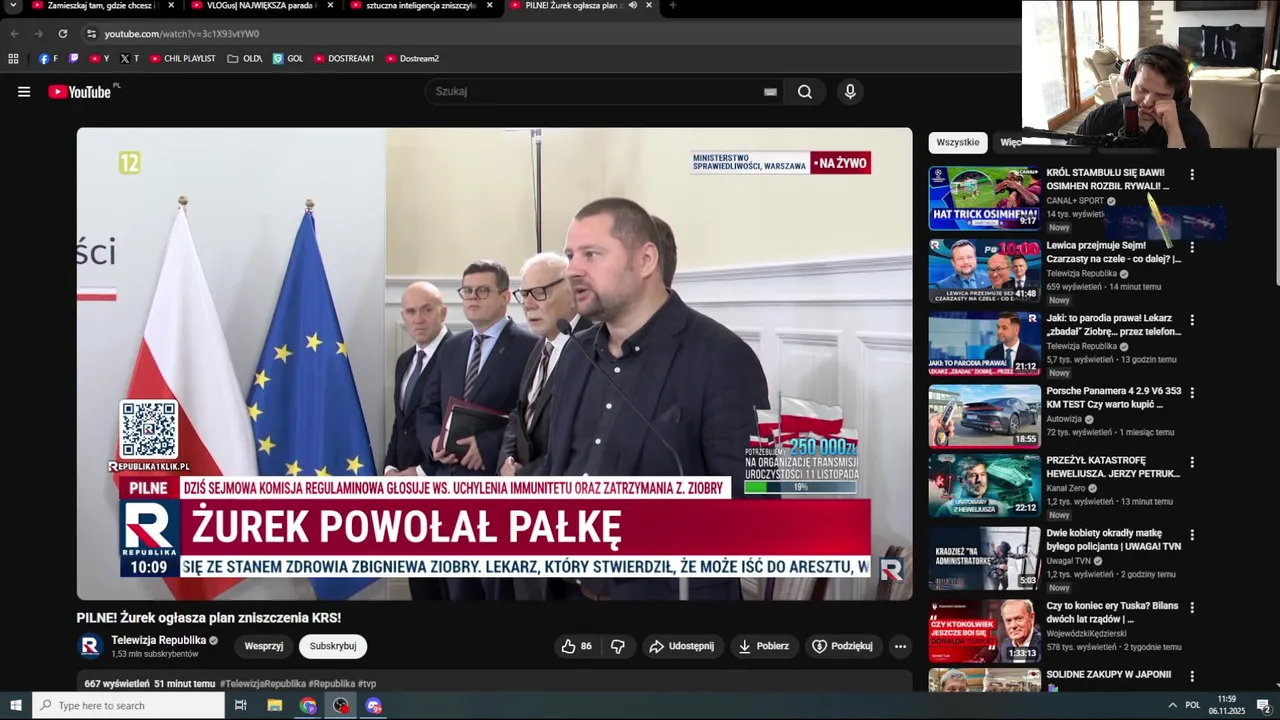This screenshot has width=1280, height=720.
Task: Close the sztuczna inteligencja tab
Action: (489, 5)
